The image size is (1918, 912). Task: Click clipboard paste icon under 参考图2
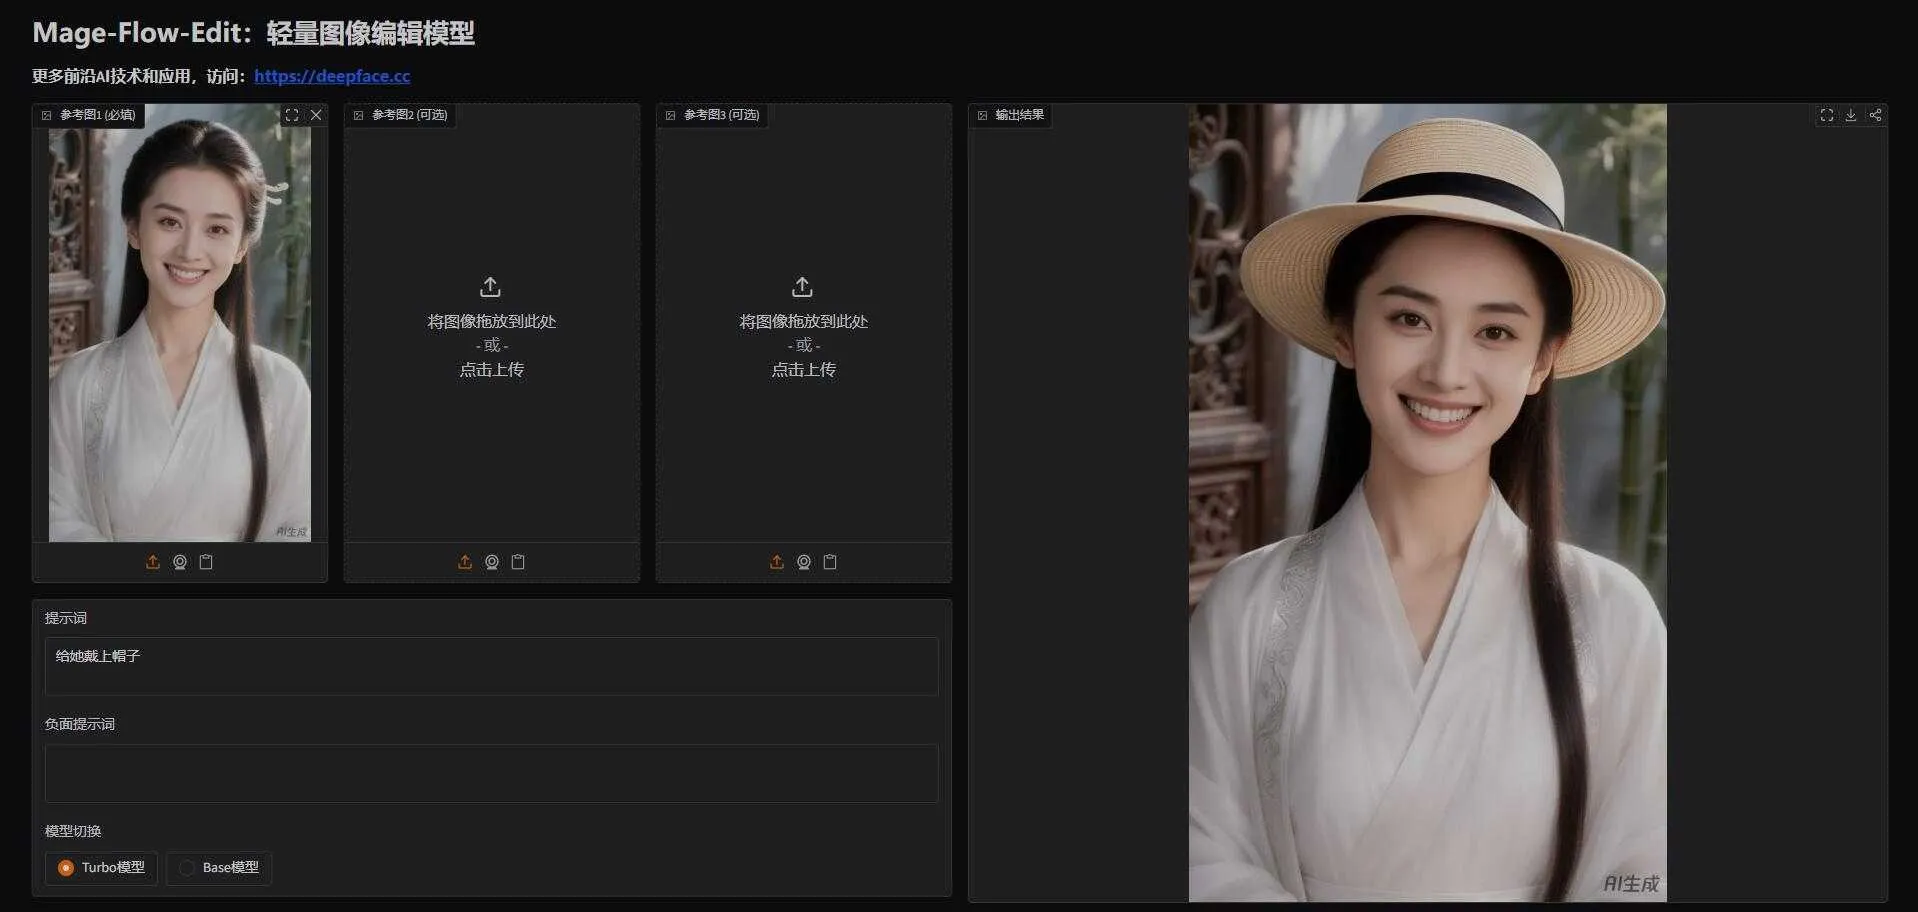point(518,562)
